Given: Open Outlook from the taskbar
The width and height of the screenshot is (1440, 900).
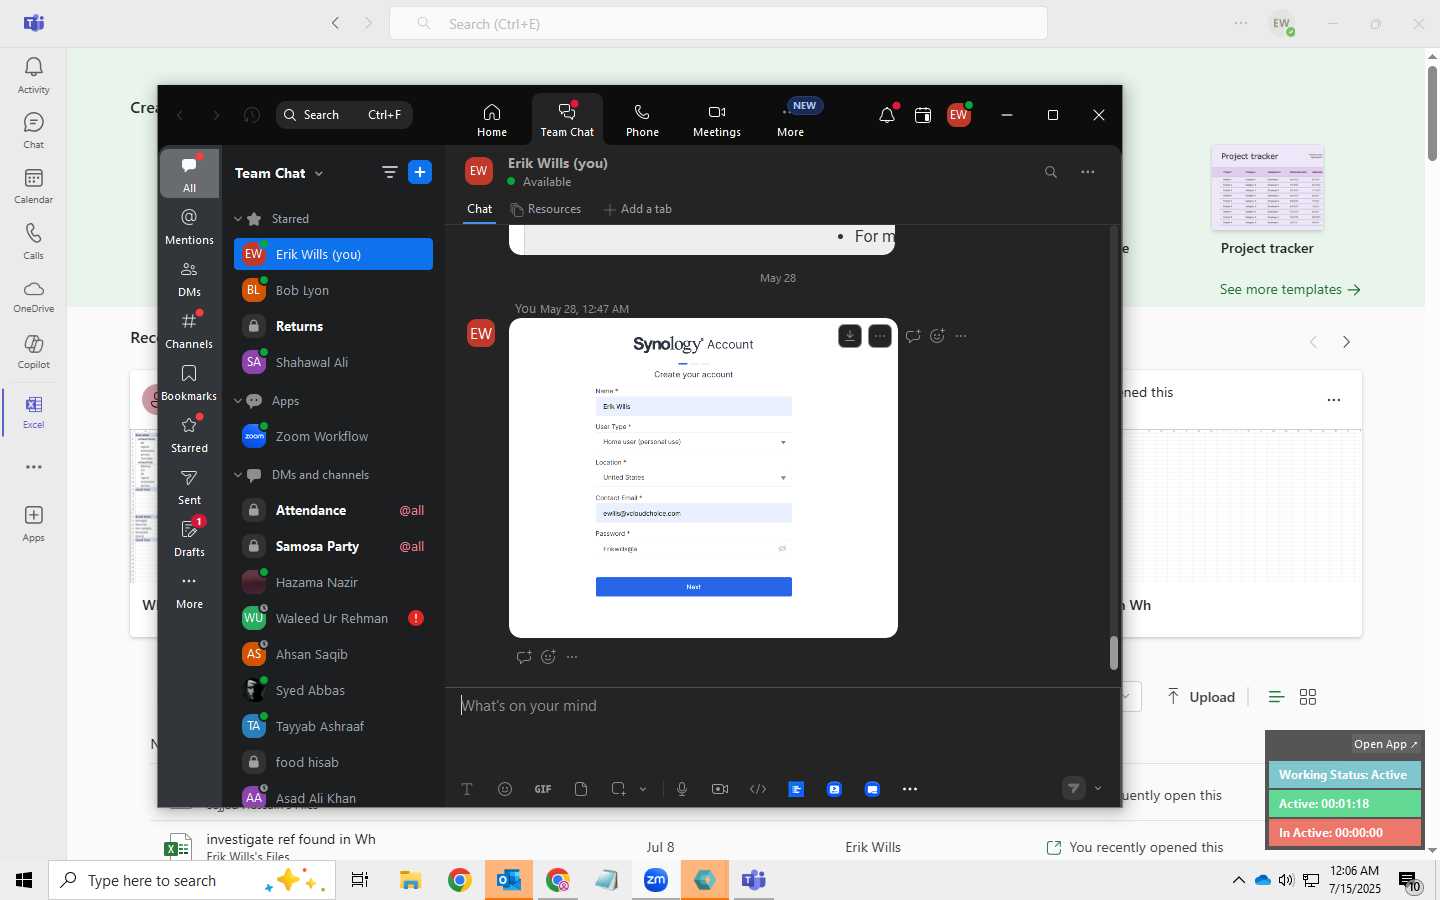Looking at the screenshot, I should pos(509,880).
